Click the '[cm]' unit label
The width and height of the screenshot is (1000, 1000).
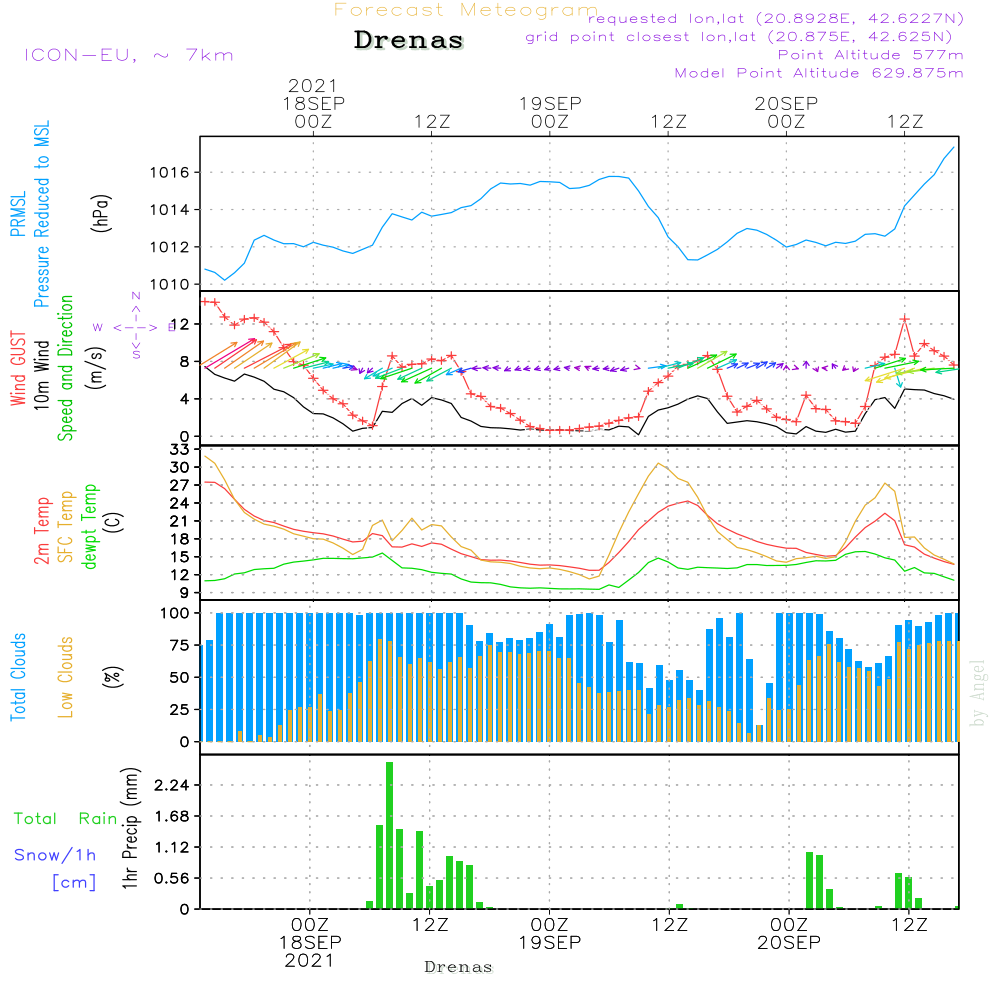74,882
